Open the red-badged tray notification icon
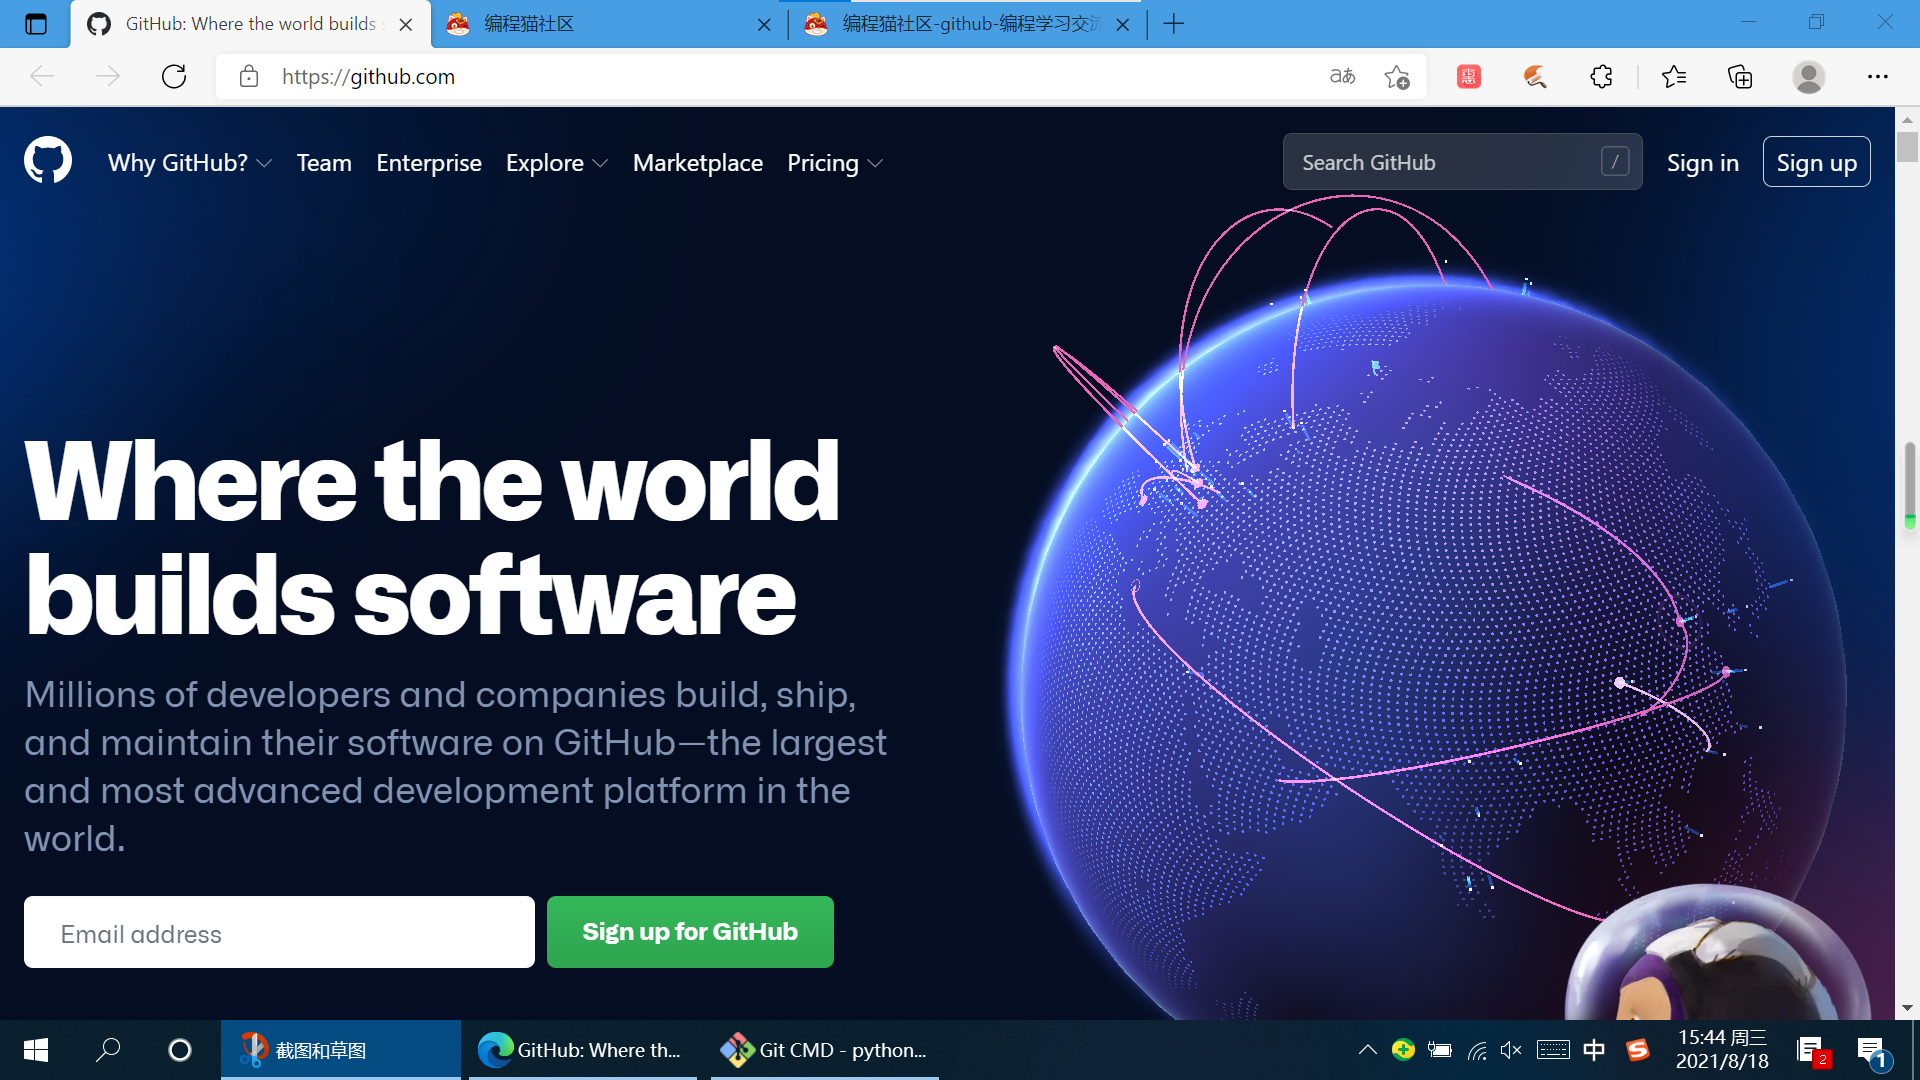1920x1080 pixels. point(1812,1051)
